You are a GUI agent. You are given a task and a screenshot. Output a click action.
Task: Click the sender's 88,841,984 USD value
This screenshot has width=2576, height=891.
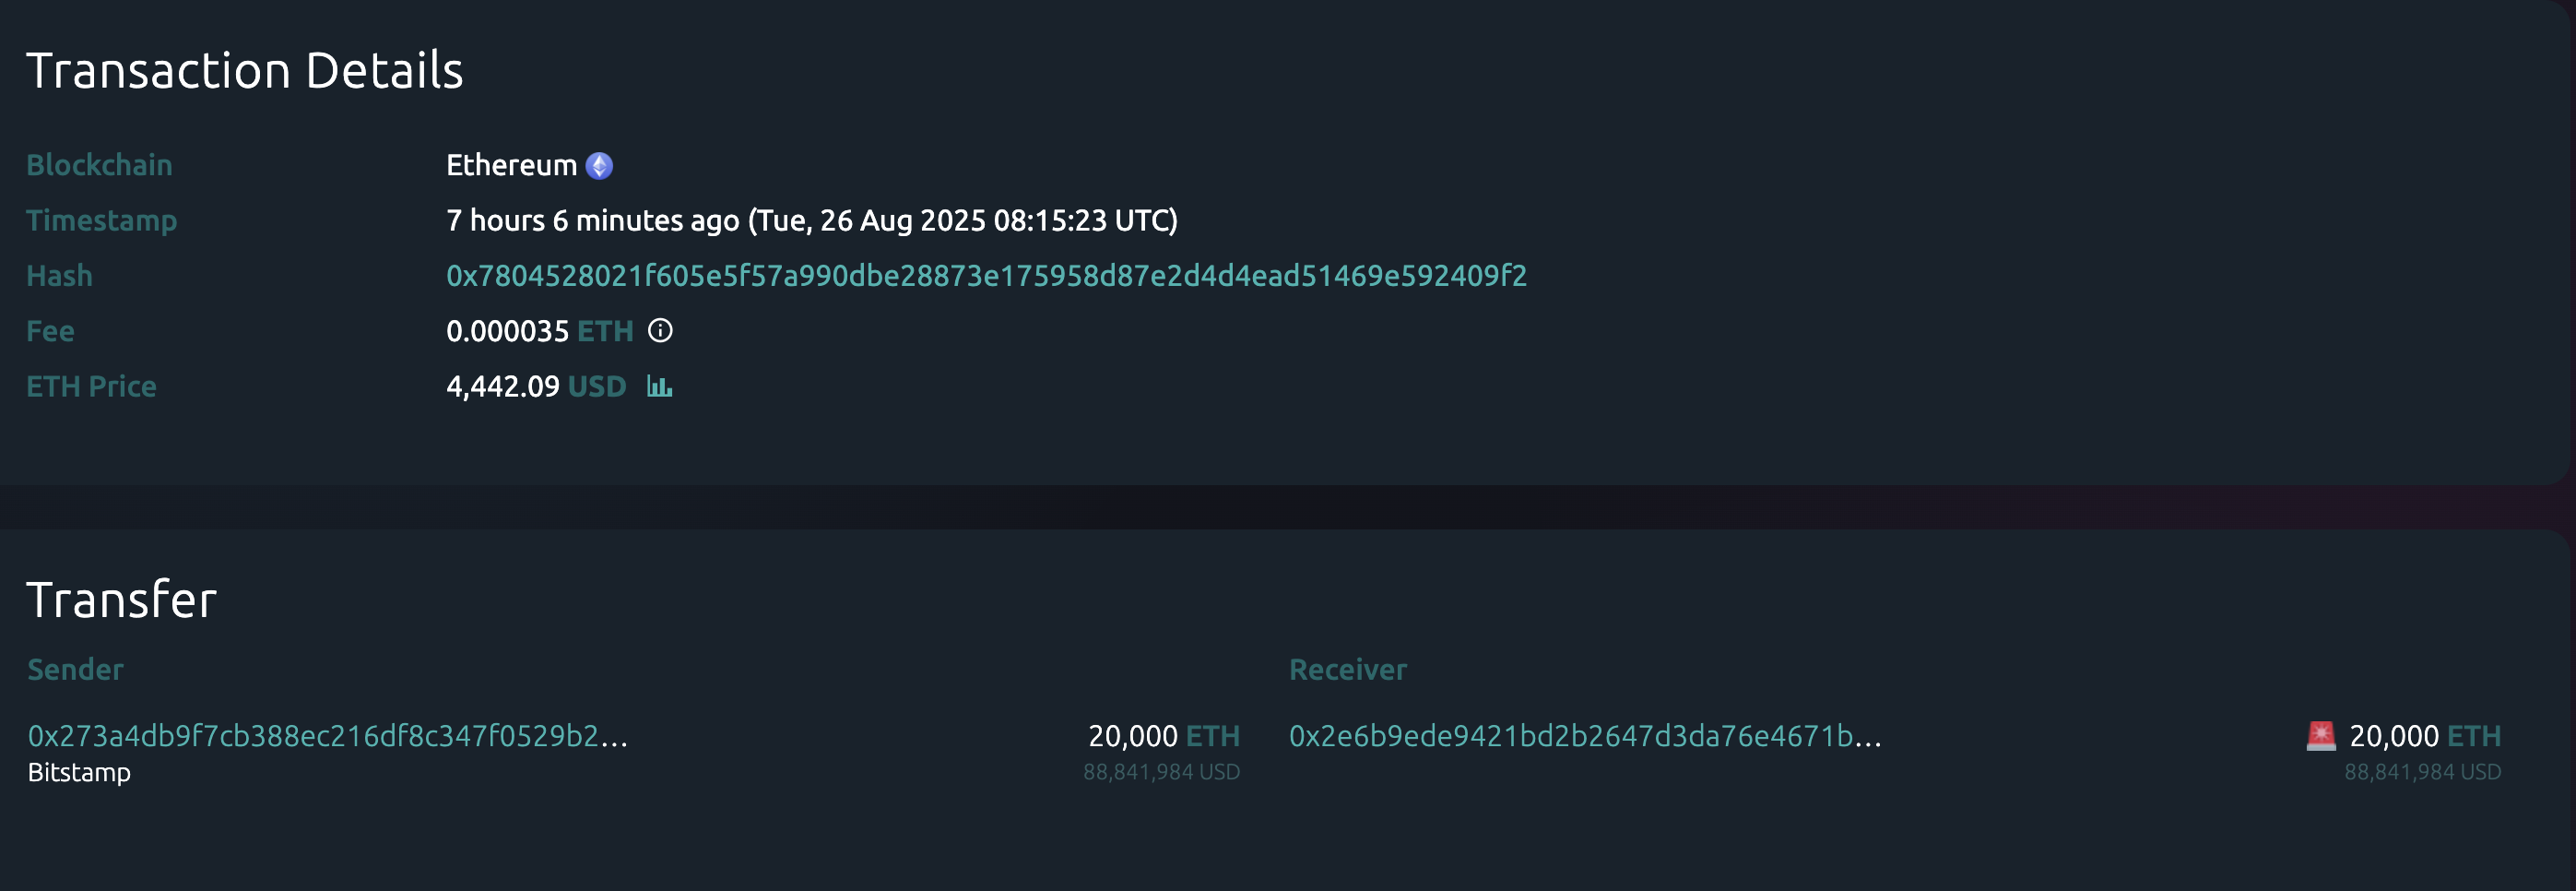click(x=1161, y=772)
